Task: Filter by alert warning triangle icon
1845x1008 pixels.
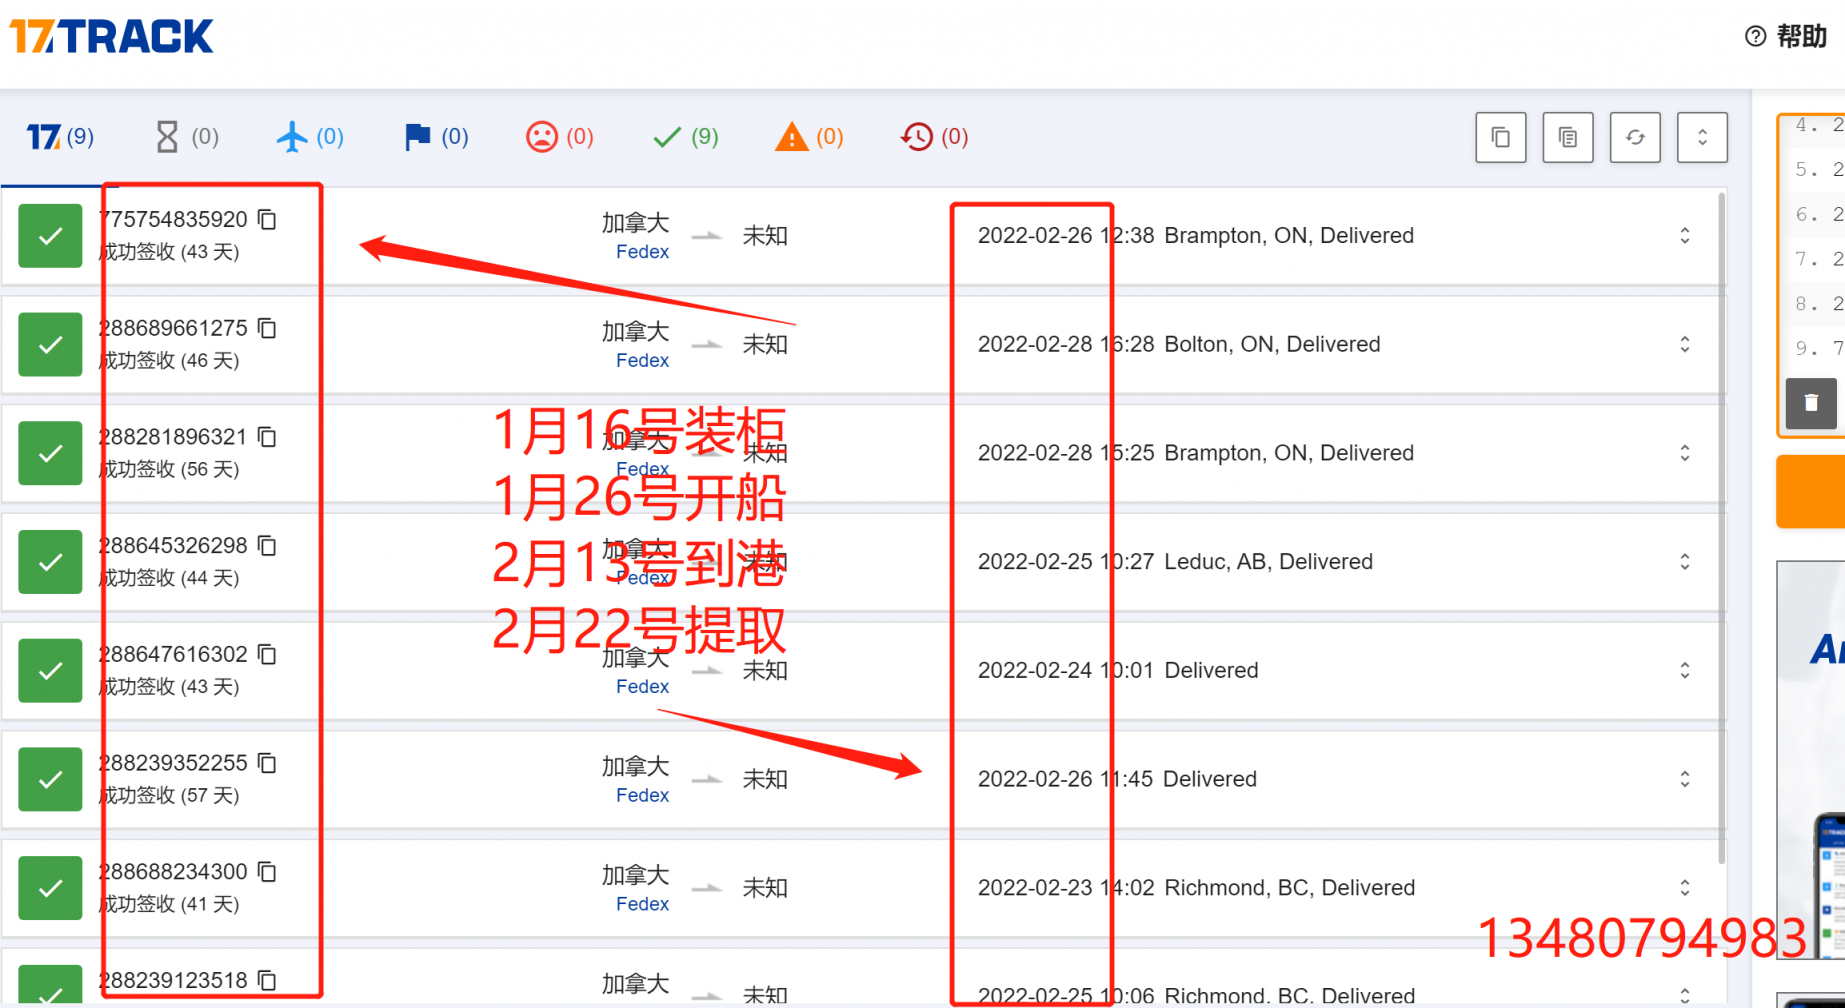Action: click(809, 137)
